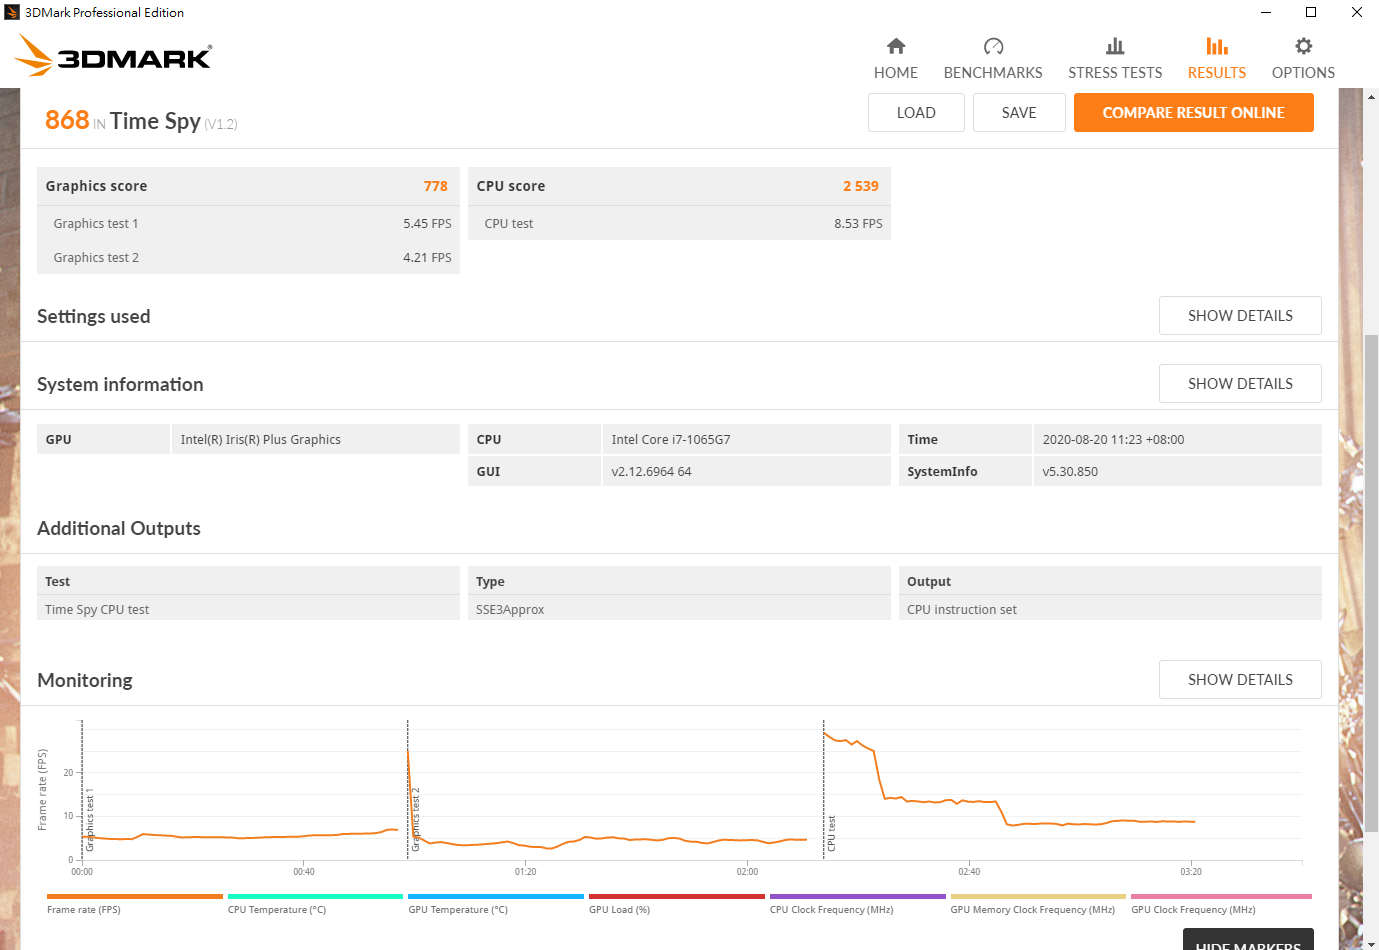Click the 3DMark logo
Viewport: 1379px width, 950px height.
pyautogui.click(x=115, y=56)
